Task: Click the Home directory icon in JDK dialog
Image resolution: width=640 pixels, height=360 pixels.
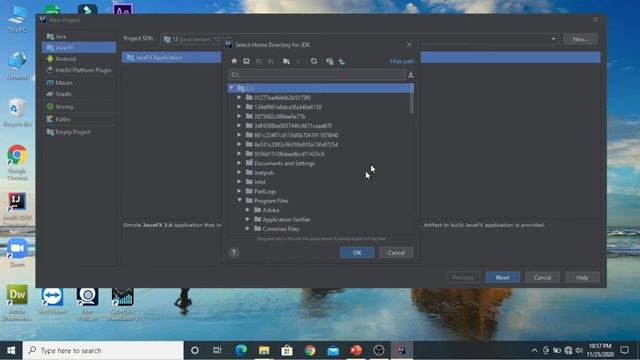Action: point(234,61)
